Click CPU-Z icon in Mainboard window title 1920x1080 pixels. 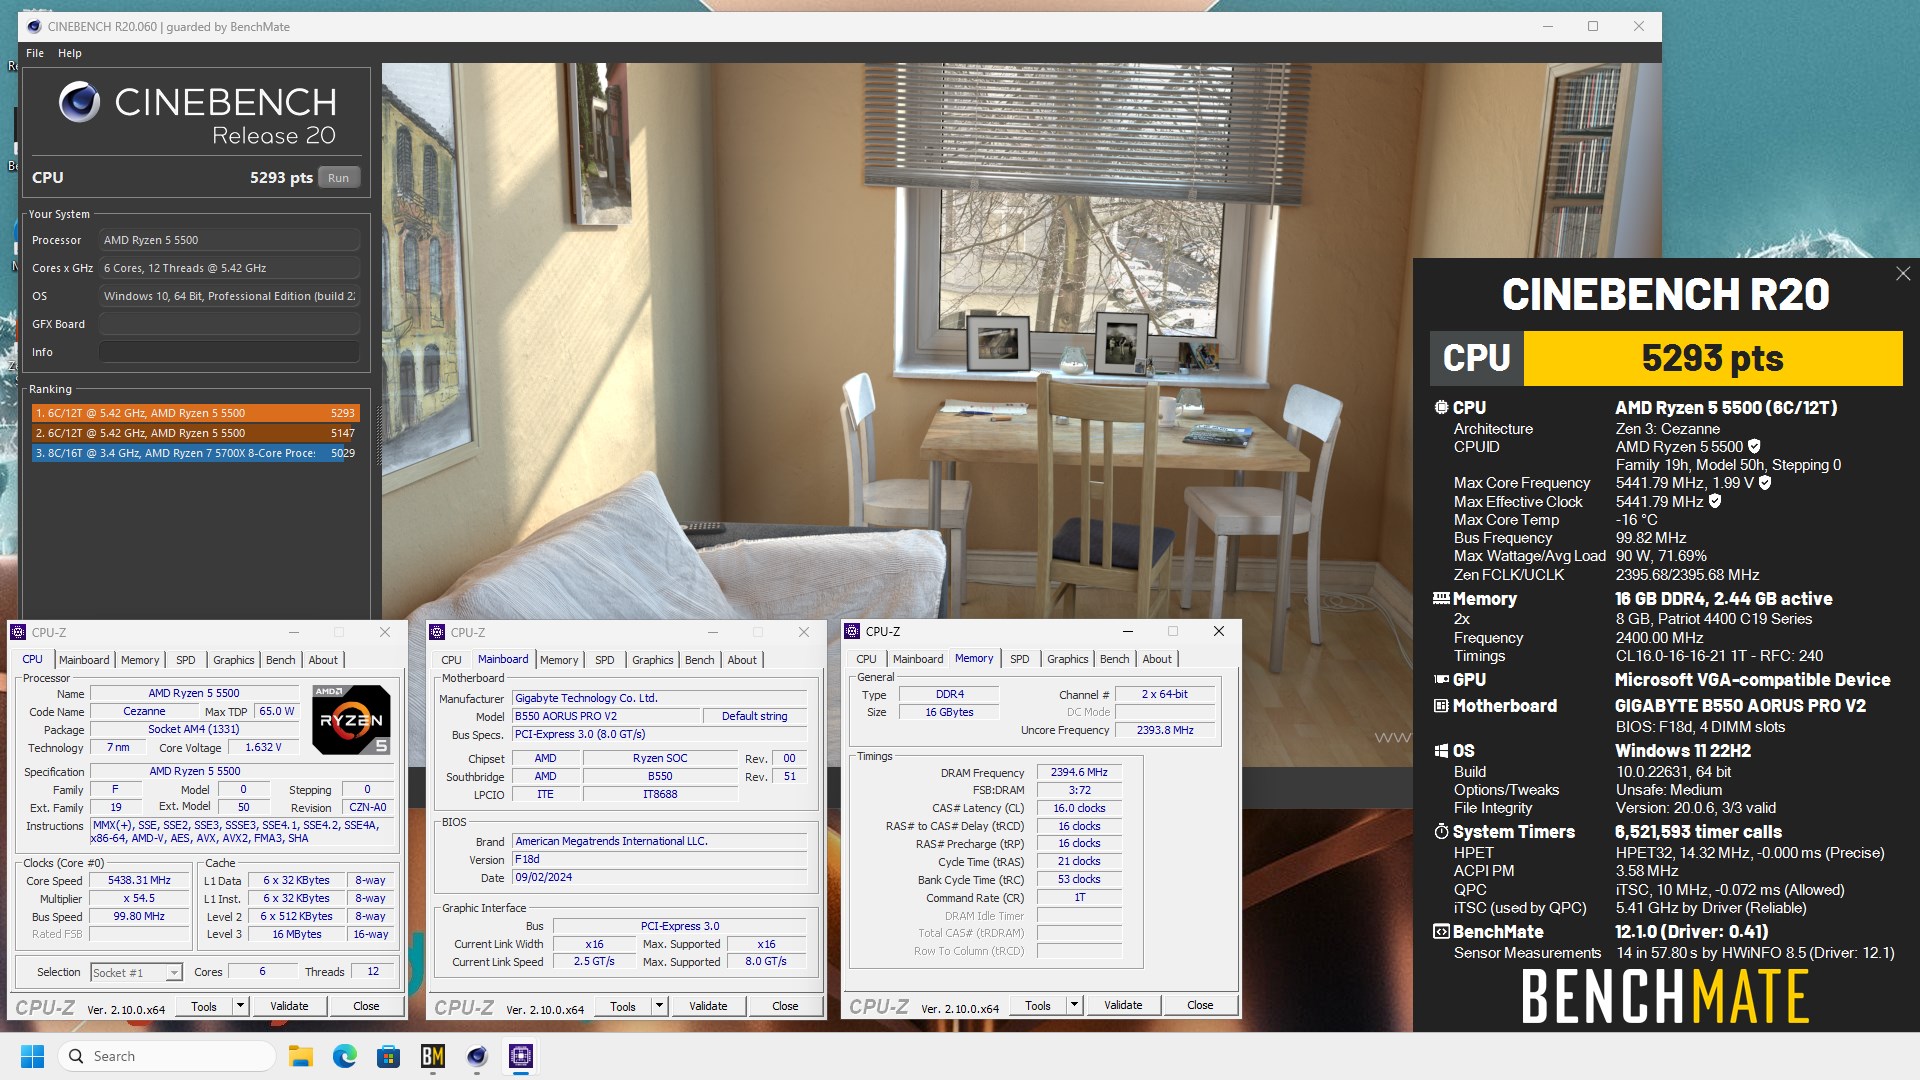click(x=437, y=632)
